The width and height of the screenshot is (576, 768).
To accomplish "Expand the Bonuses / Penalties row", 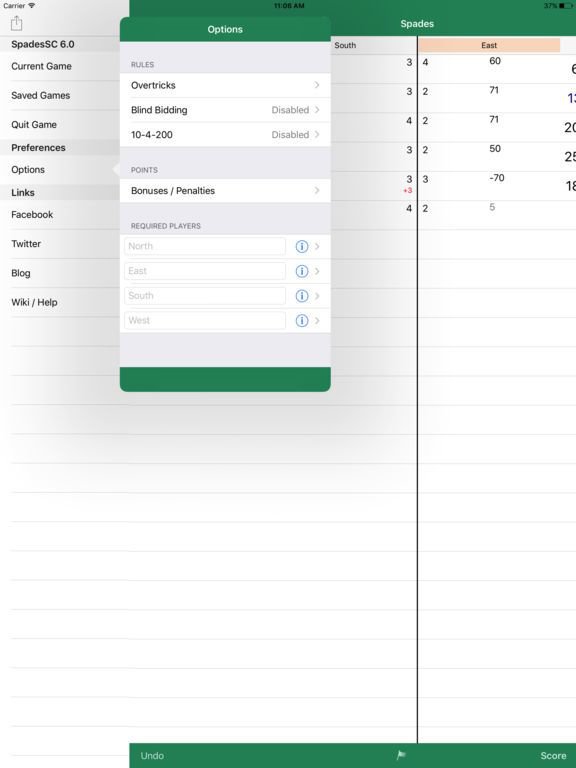I will pyautogui.click(x=225, y=191).
